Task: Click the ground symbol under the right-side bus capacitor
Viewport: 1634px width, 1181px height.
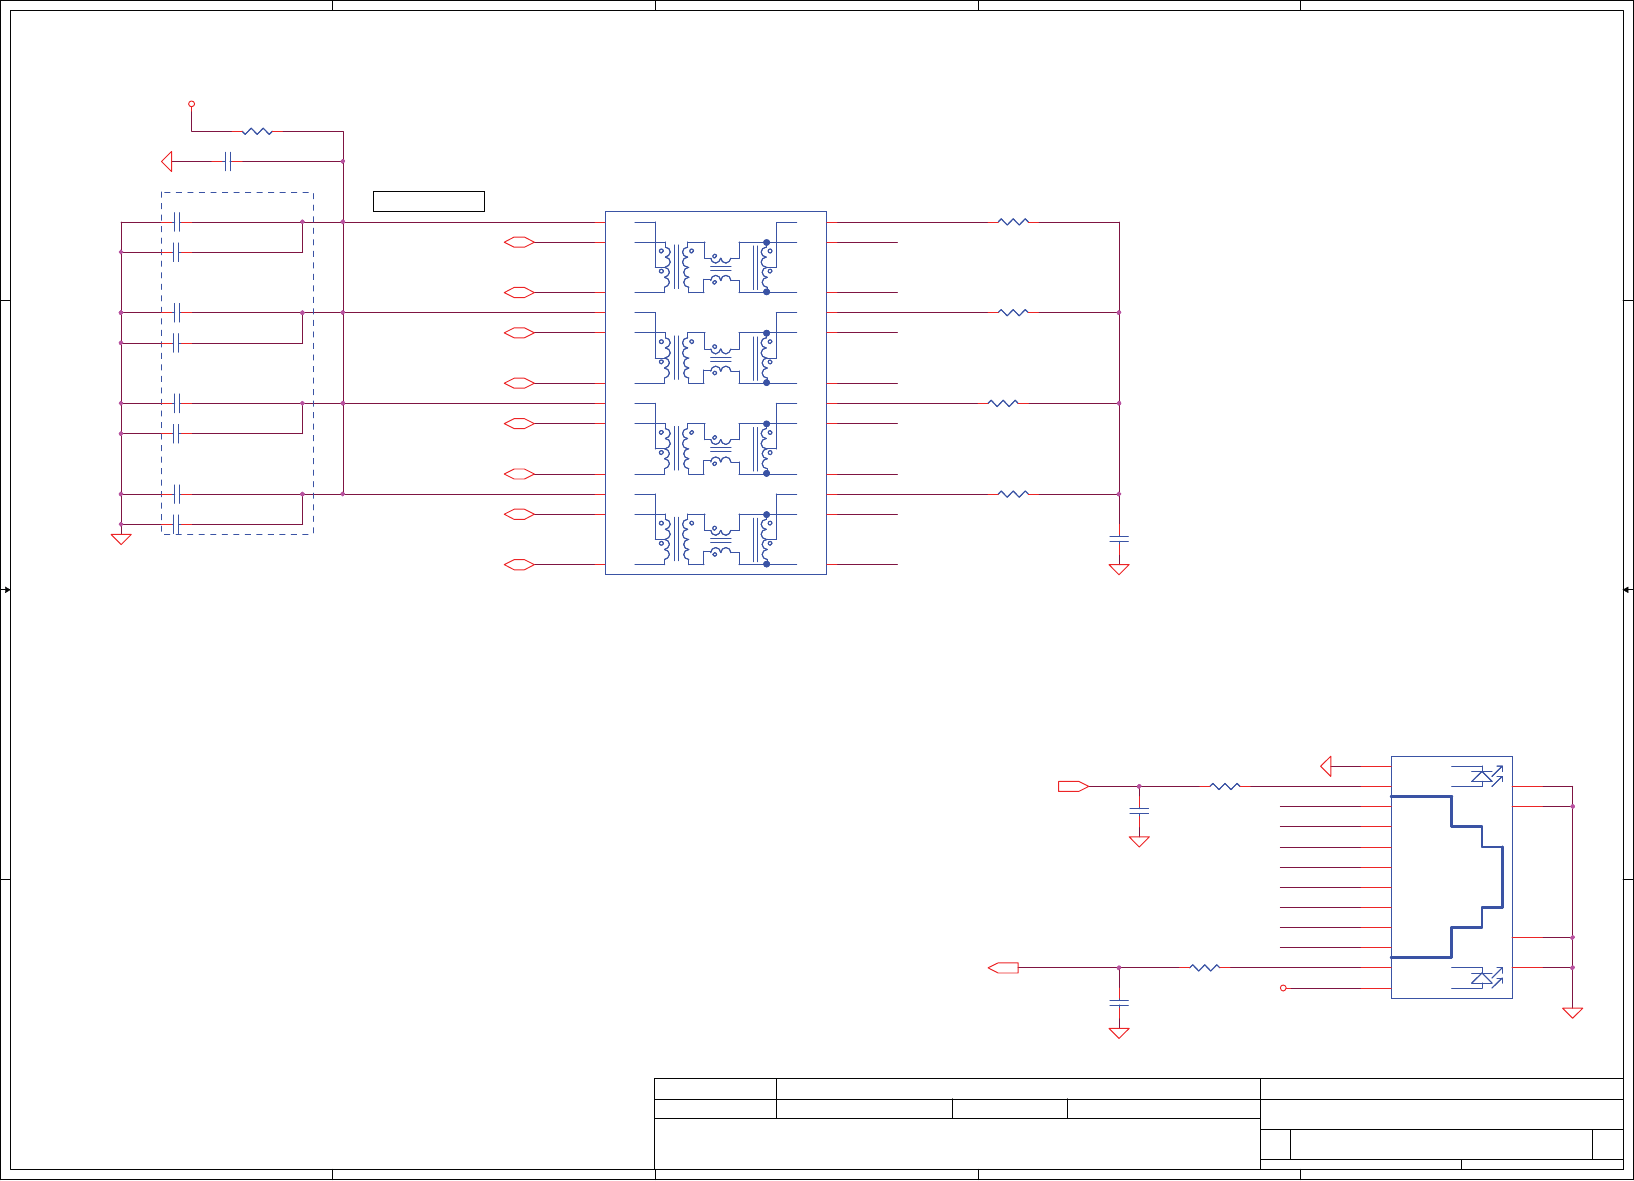Action: point(1119,569)
